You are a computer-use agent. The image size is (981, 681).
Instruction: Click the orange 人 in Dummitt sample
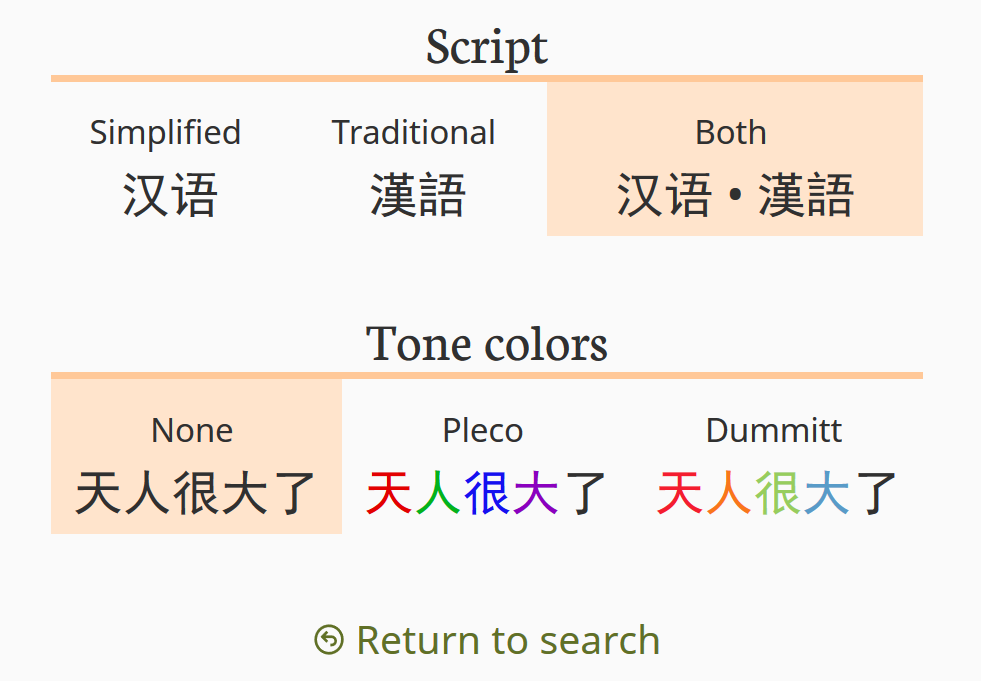coord(728,493)
